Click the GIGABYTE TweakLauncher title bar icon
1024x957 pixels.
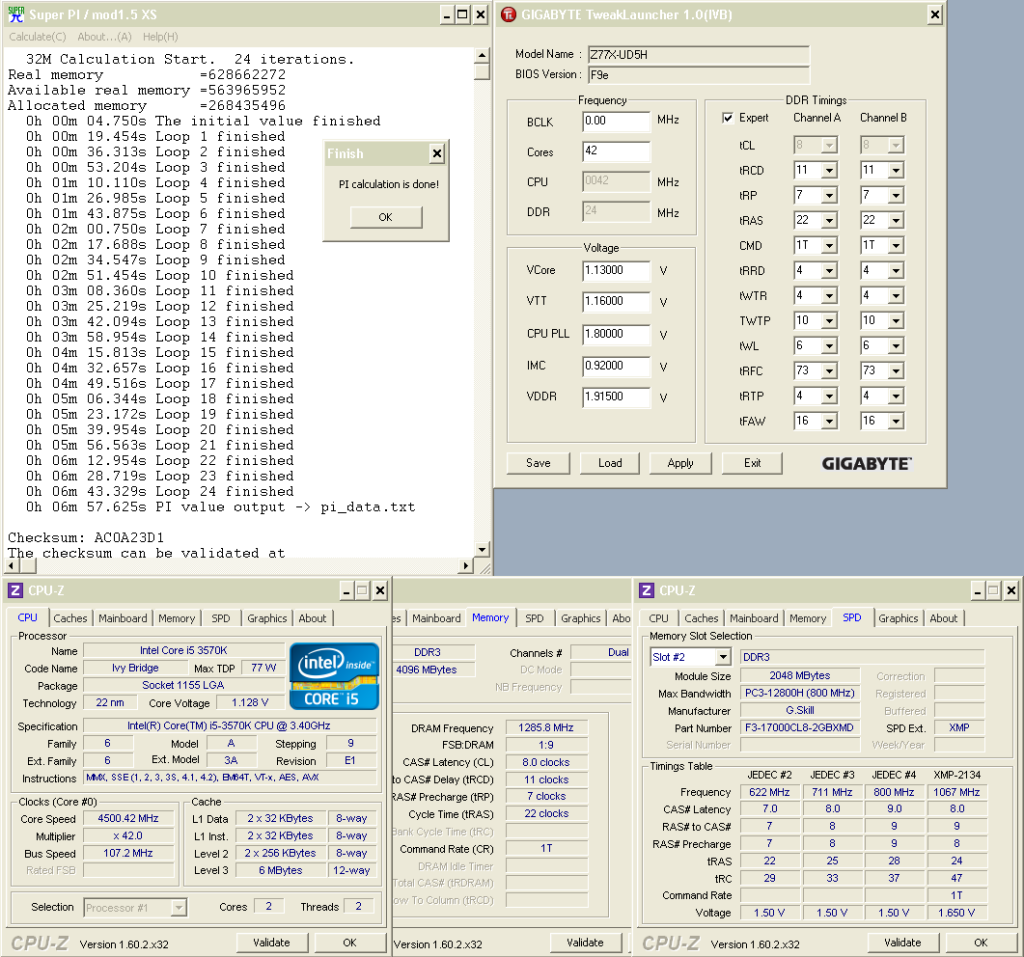[x=509, y=15]
